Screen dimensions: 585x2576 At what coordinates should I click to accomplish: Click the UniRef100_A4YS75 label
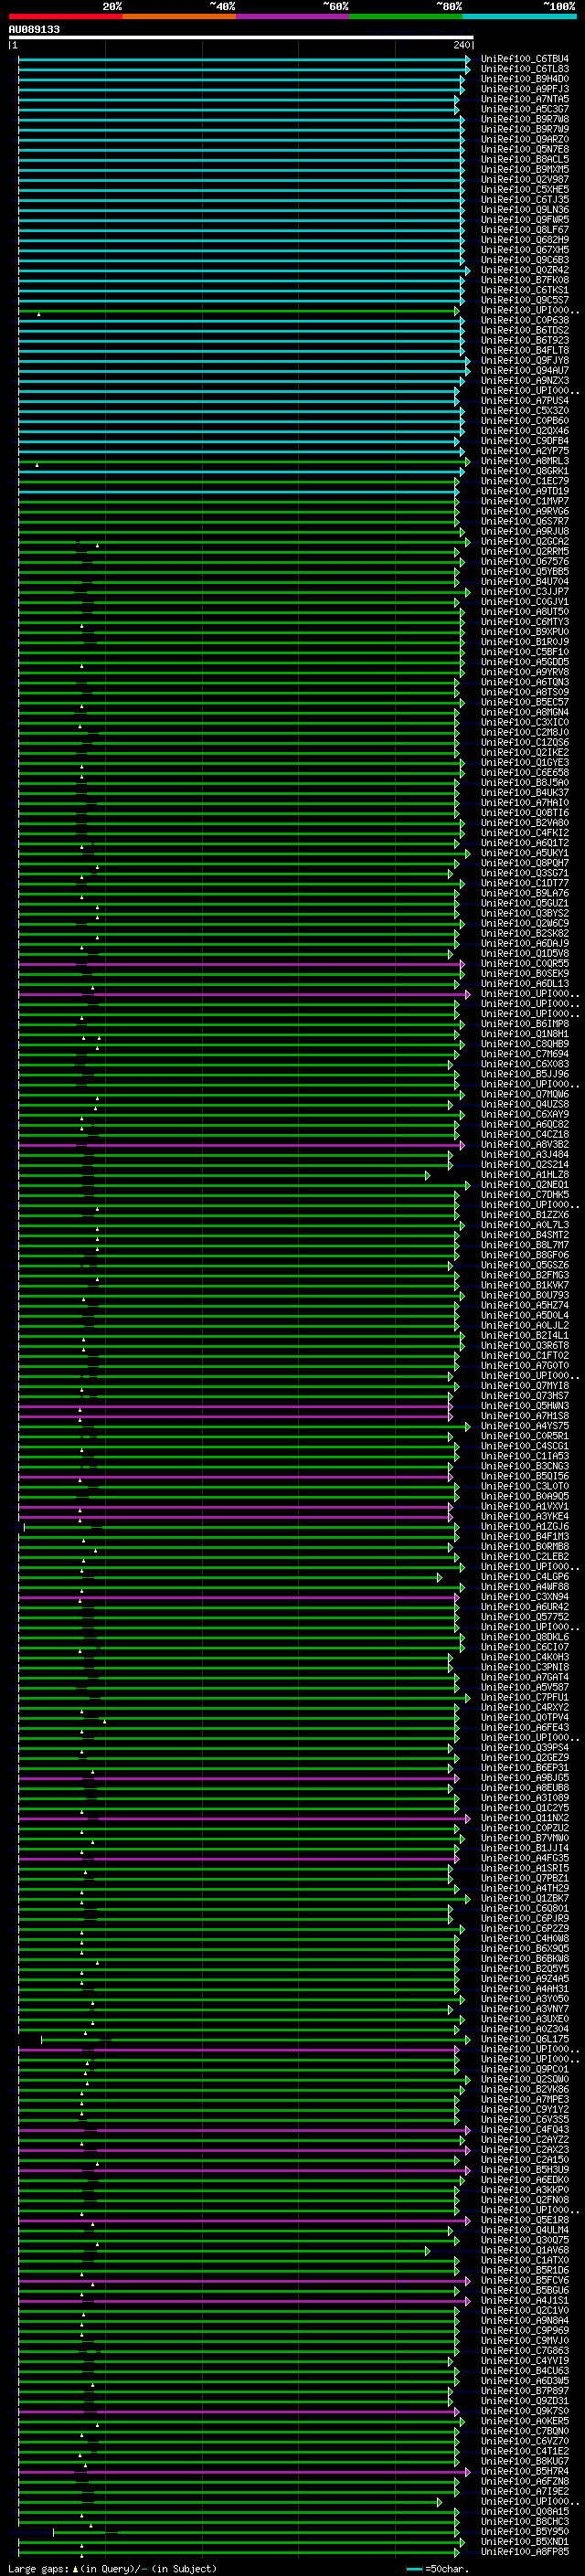point(524,1426)
